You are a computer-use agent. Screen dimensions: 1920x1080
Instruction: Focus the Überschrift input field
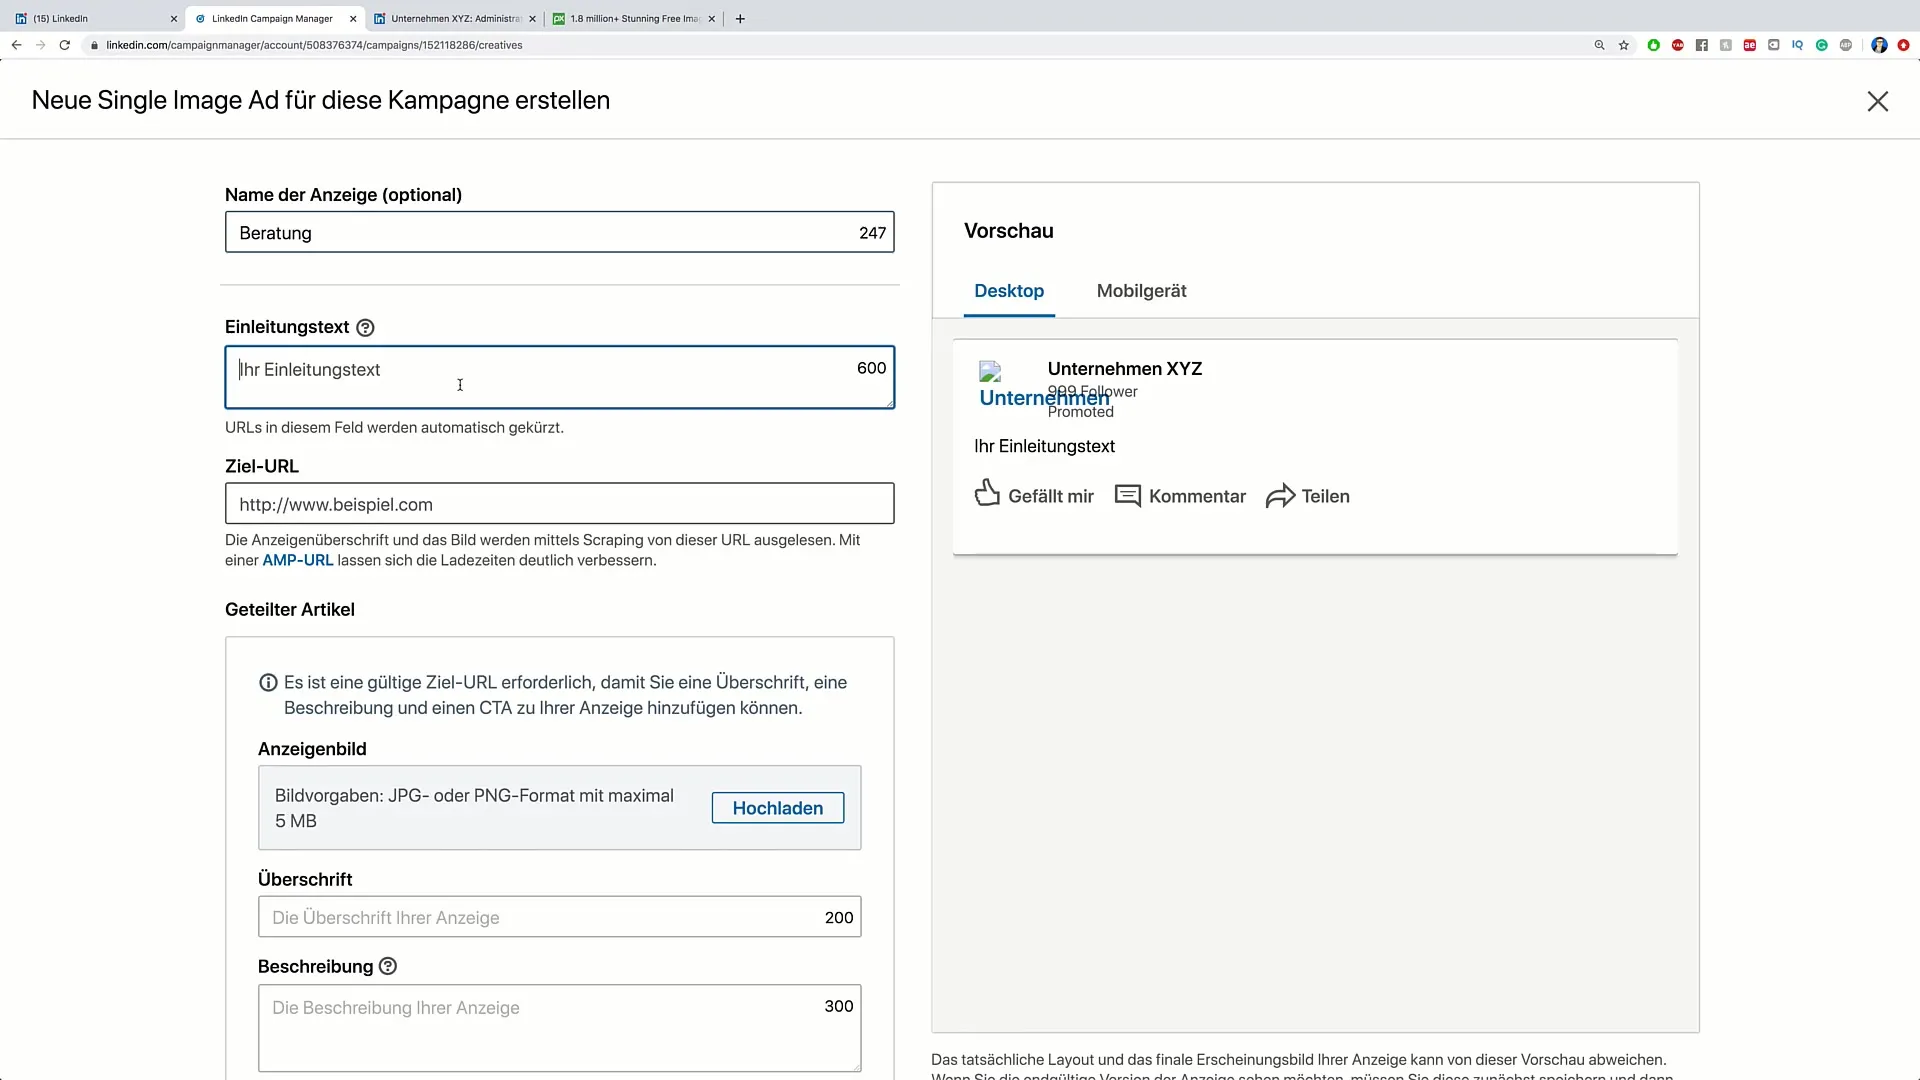click(x=560, y=917)
